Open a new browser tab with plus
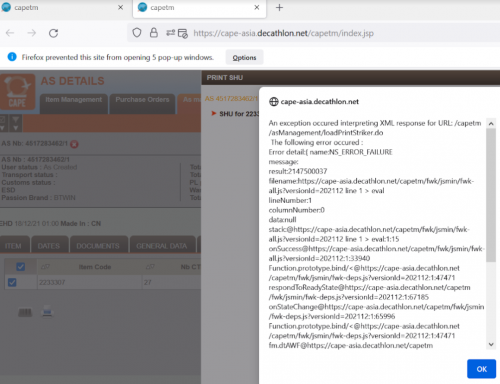This screenshot has height=384, width=500. 279,7
